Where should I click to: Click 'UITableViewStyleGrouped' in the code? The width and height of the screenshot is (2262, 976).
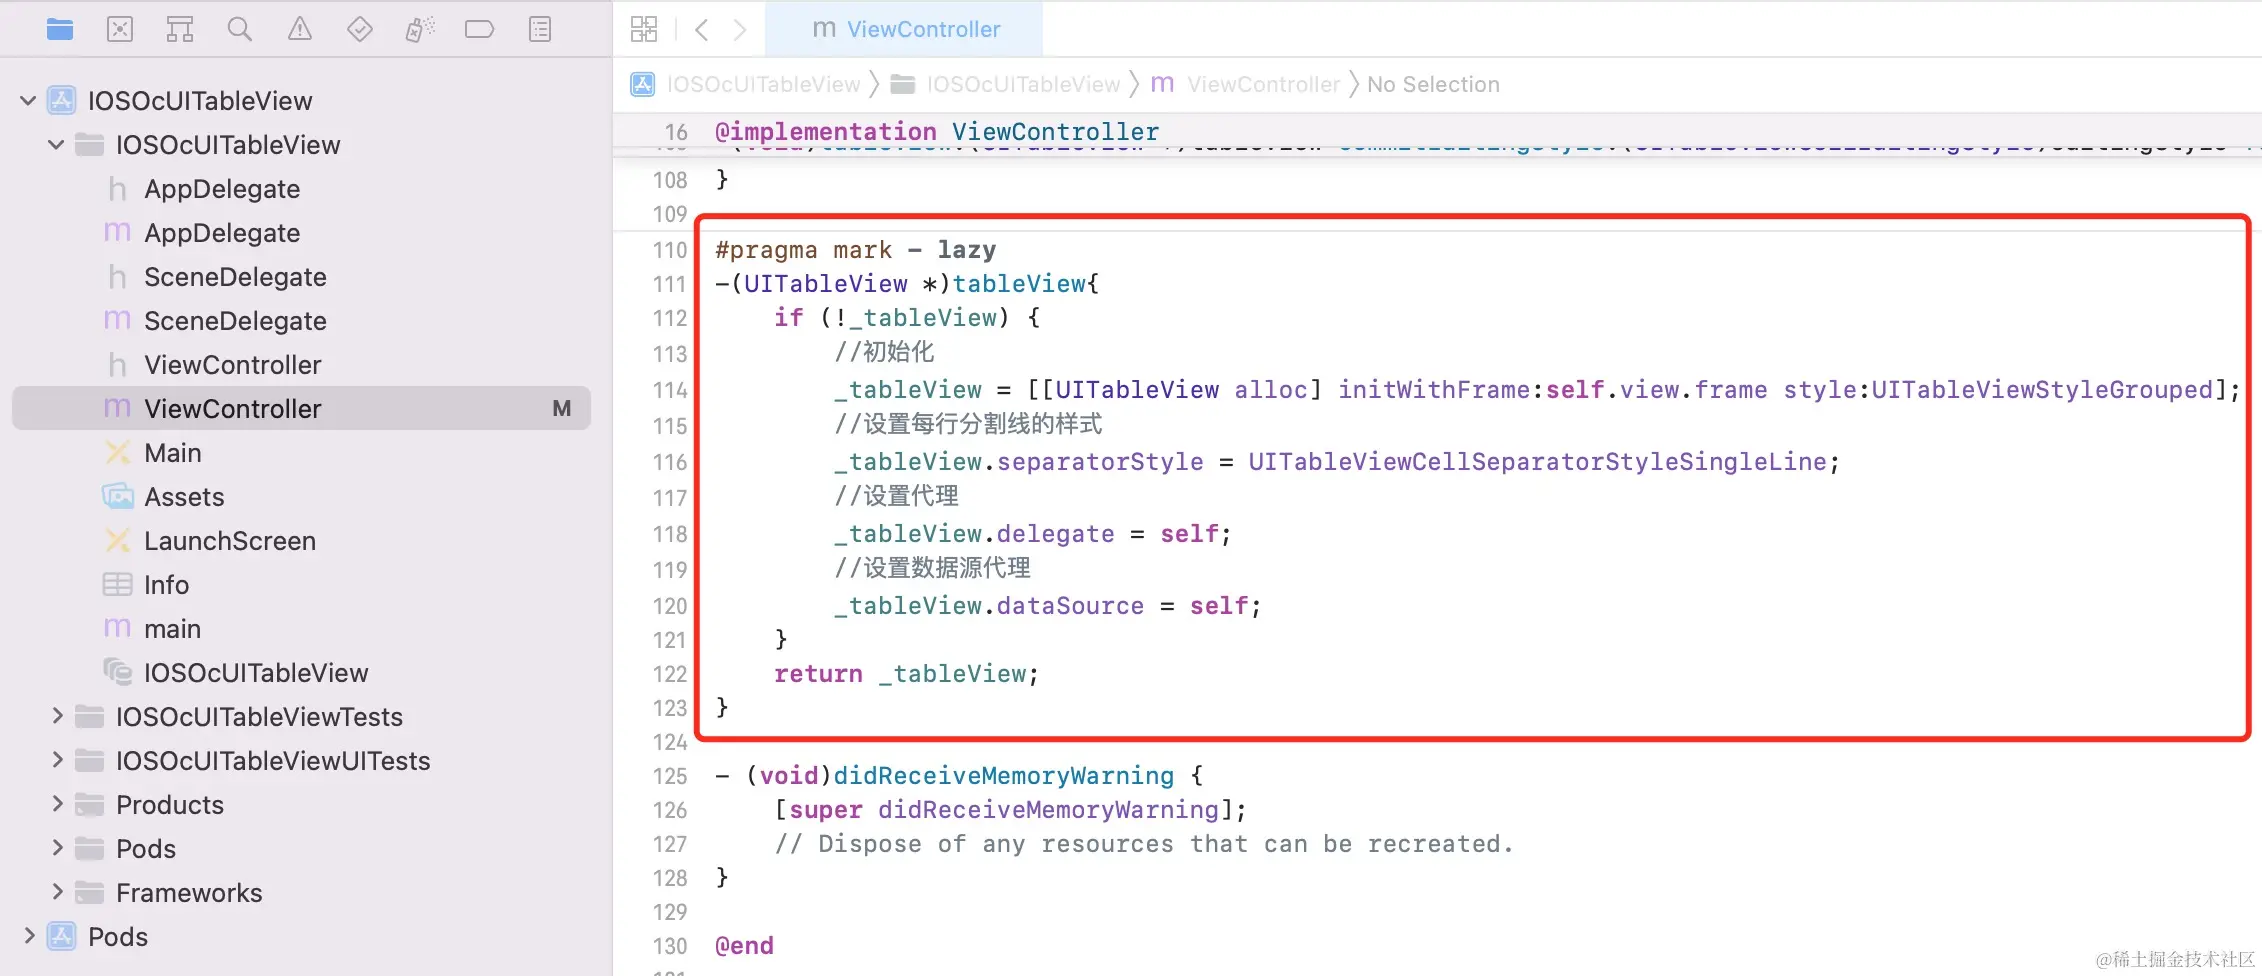[x=2042, y=390]
